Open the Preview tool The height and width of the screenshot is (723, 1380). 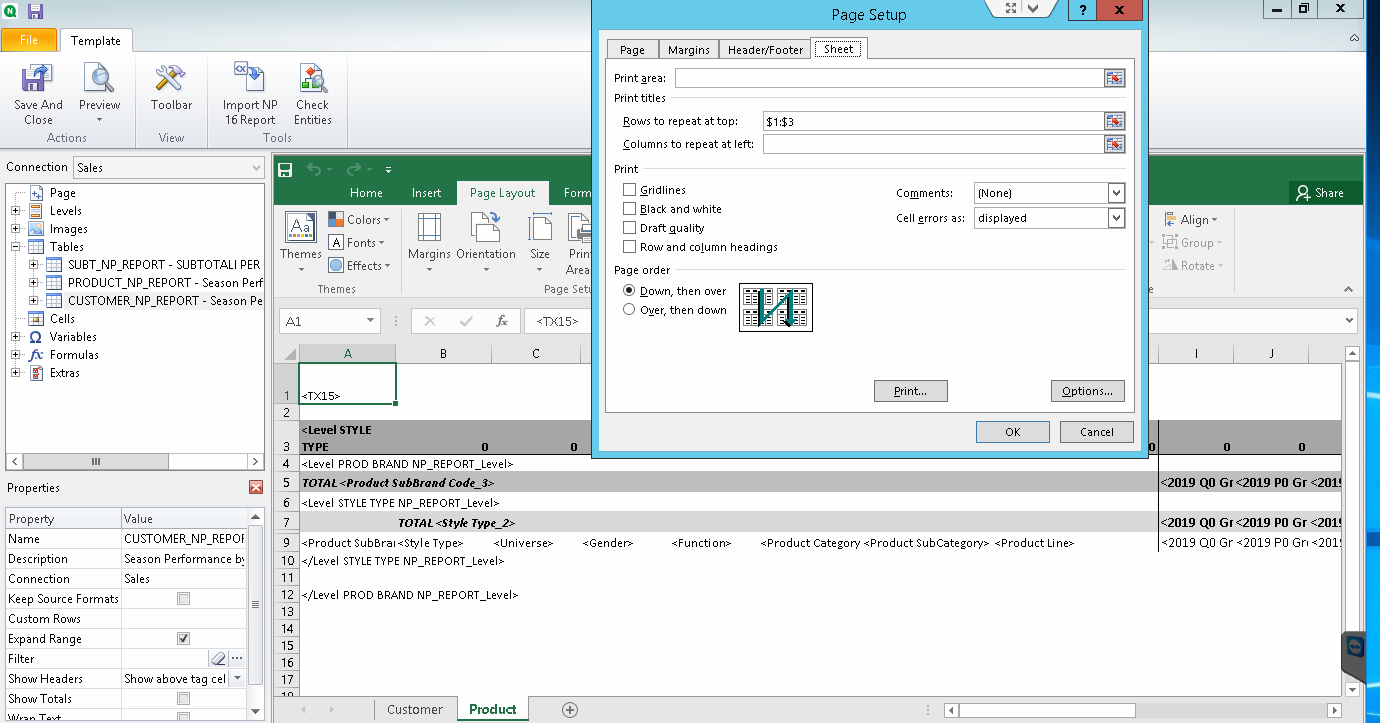[99, 90]
